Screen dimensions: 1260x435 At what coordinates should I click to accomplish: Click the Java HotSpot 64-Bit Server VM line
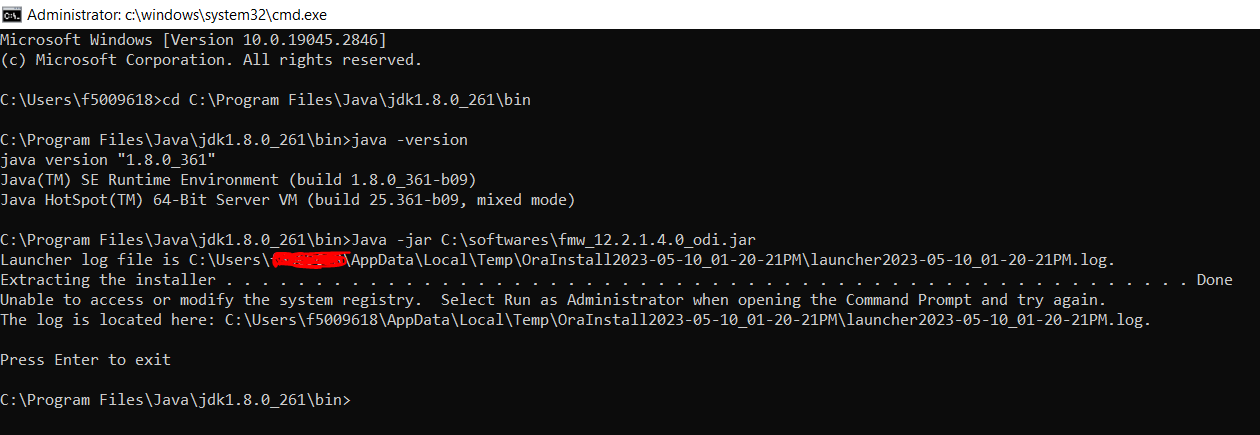[288, 200]
